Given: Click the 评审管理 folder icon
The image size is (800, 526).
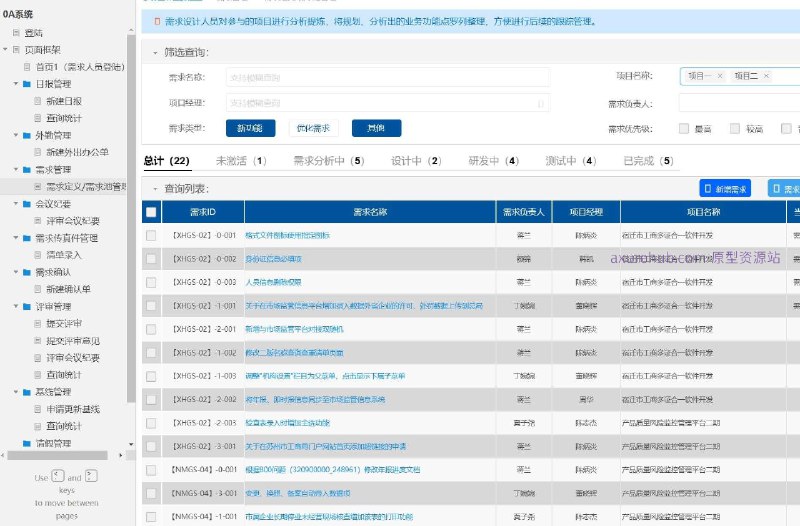Looking at the screenshot, I should (x=27, y=307).
